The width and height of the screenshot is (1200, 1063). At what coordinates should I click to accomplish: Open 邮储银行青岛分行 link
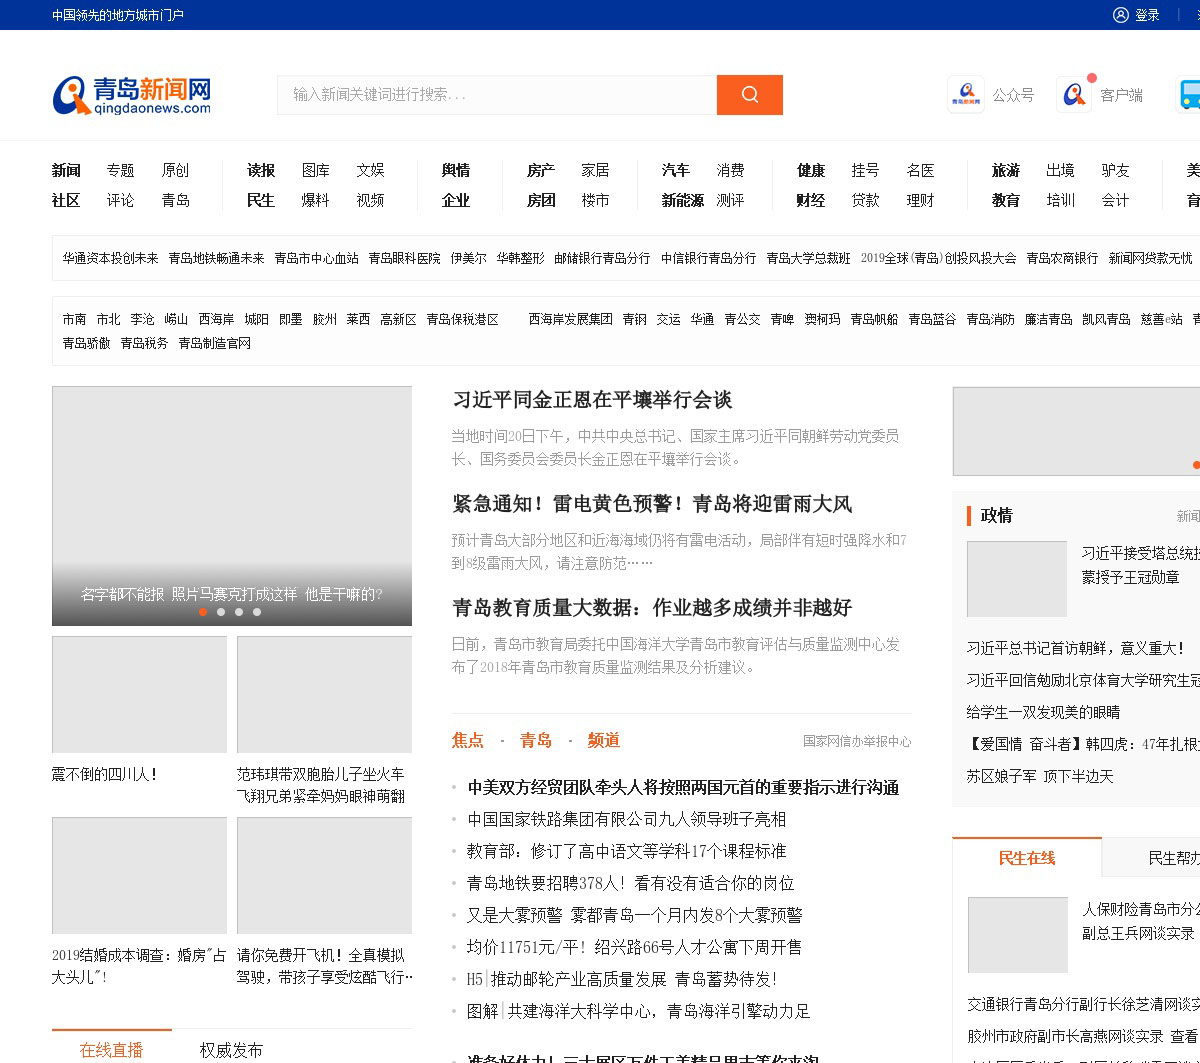(602, 258)
